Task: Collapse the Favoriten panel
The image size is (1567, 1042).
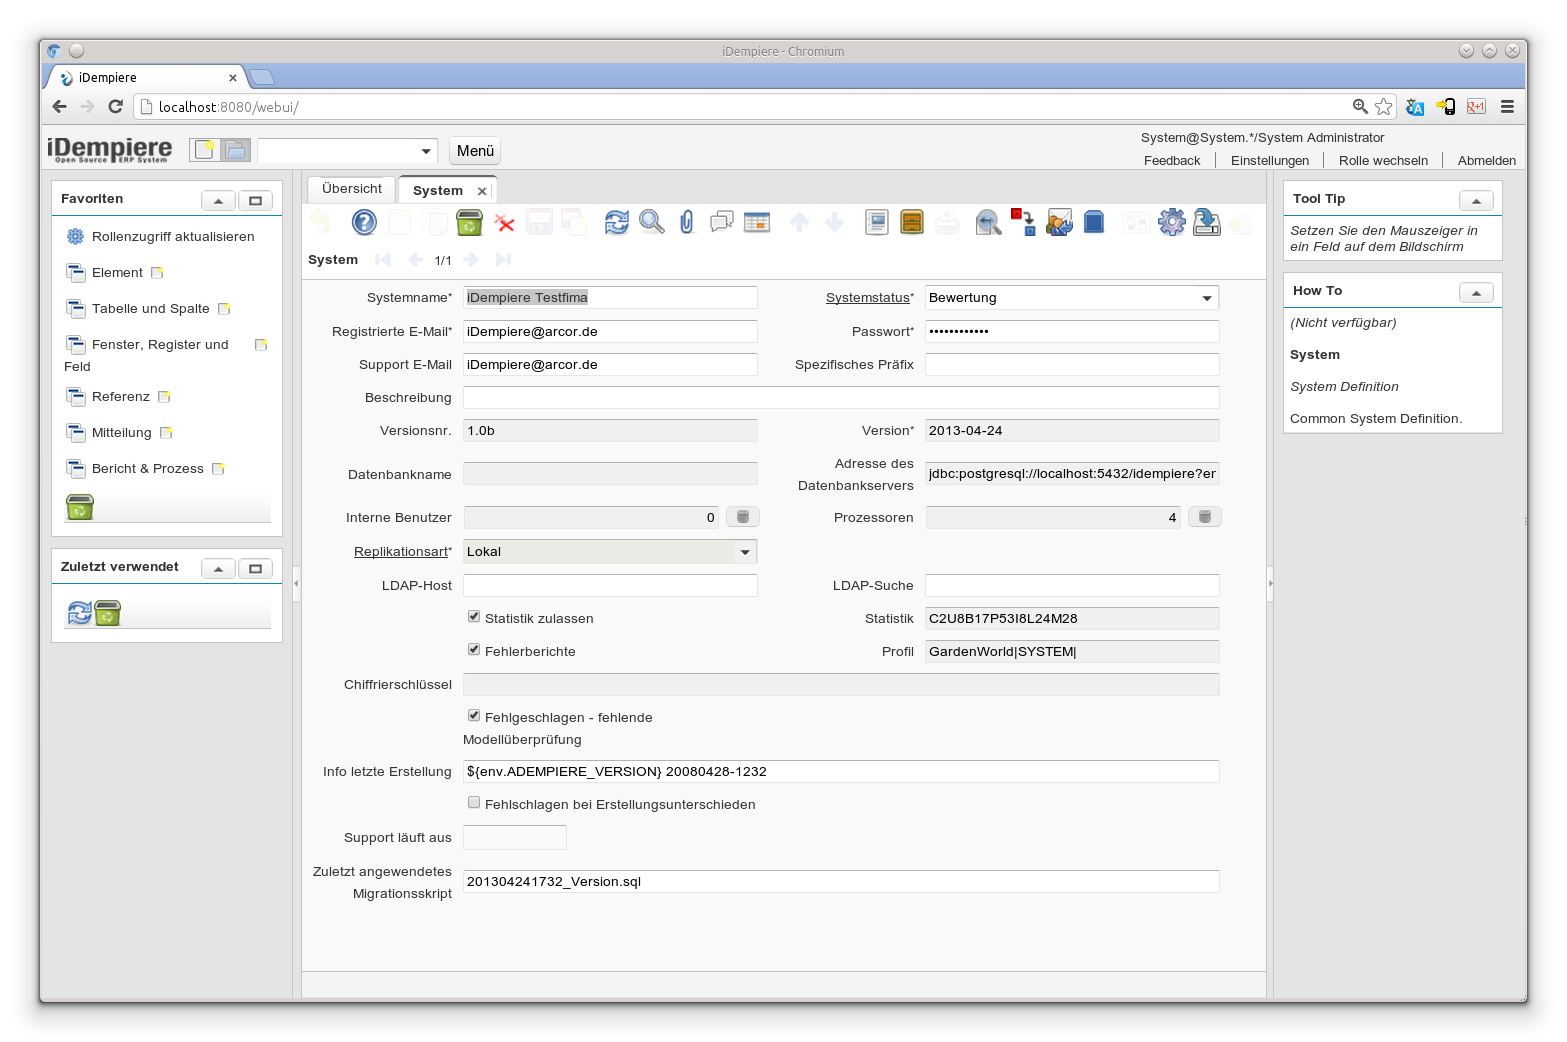Action: (x=218, y=201)
